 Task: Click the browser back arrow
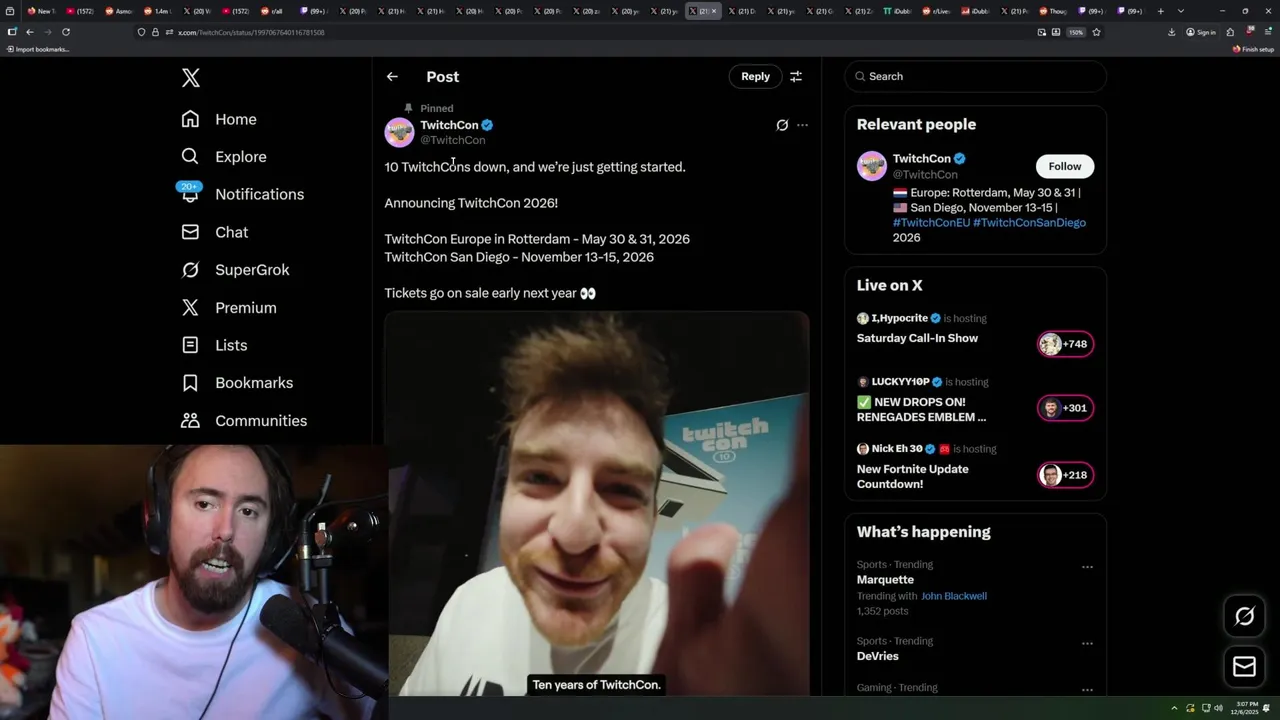click(30, 32)
